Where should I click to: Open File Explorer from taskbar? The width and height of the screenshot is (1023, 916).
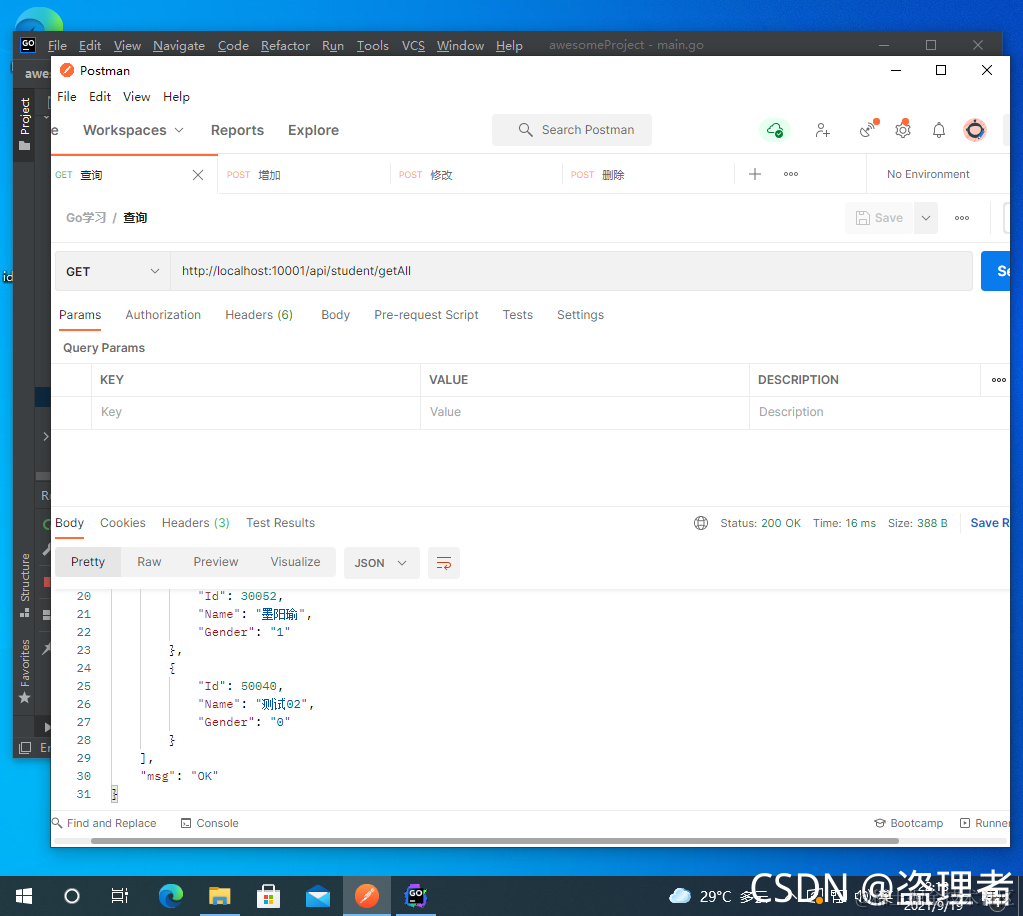point(220,896)
